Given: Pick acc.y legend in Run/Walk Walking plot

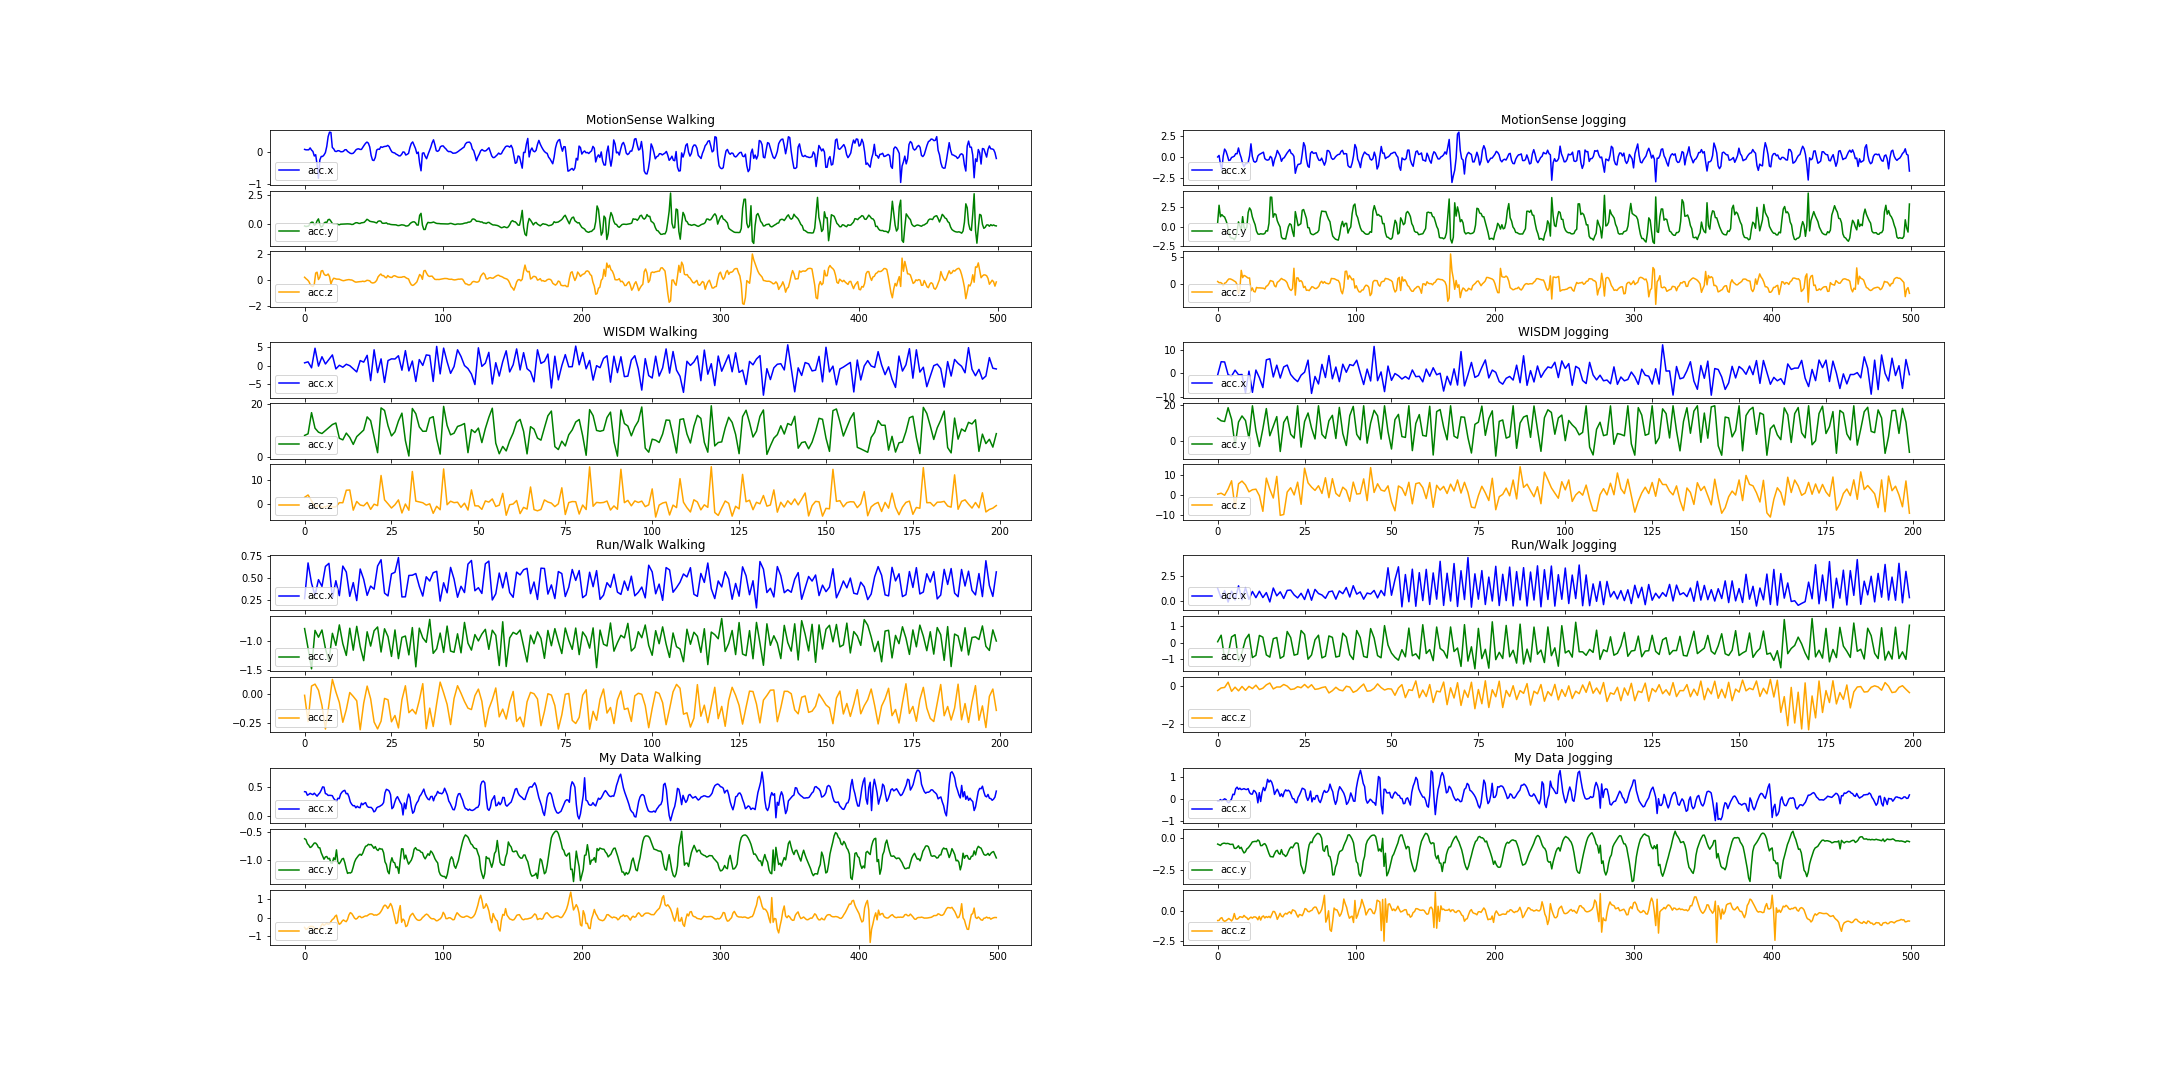Looking at the screenshot, I should [x=306, y=657].
